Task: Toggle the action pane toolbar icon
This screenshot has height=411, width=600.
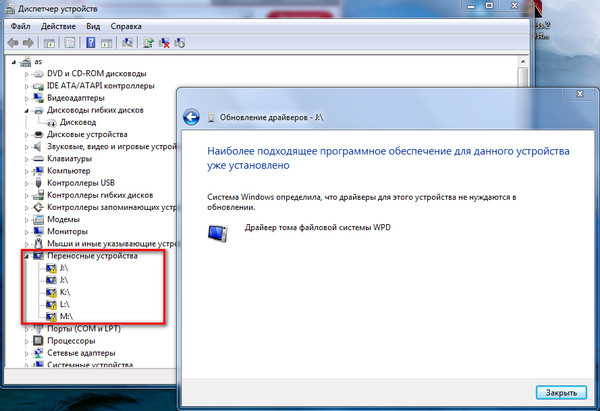Action: (106, 43)
